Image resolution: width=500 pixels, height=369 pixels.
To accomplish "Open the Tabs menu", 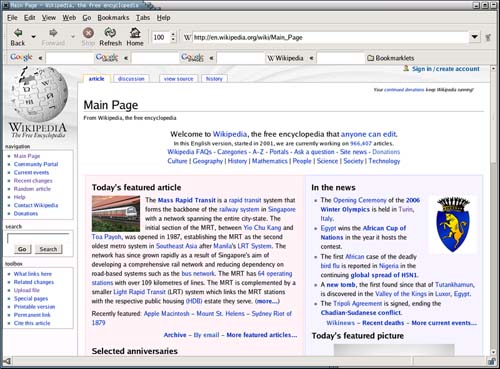I will click(x=143, y=18).
